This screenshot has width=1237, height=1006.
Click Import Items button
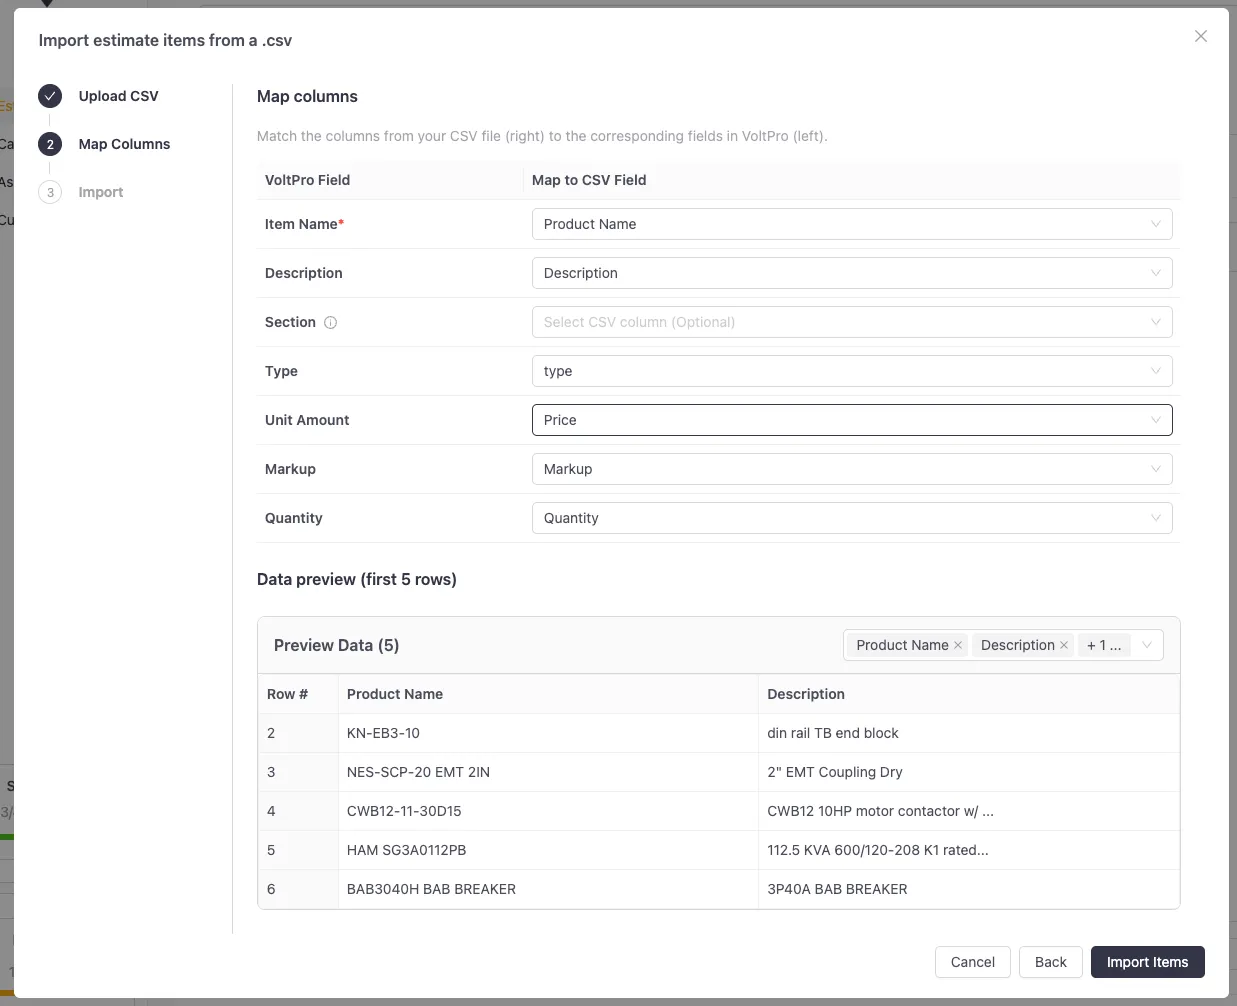click(1148, 962)
